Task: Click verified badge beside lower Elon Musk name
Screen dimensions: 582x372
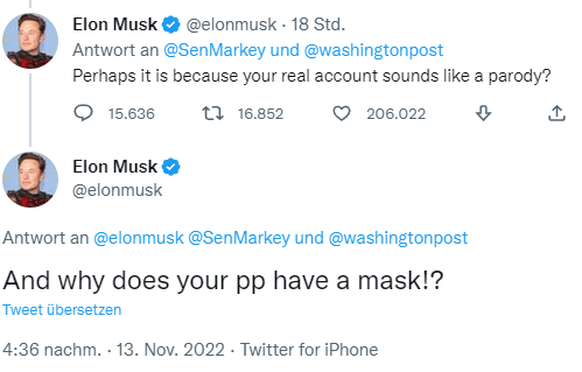Action: click(x=171, y=167)
